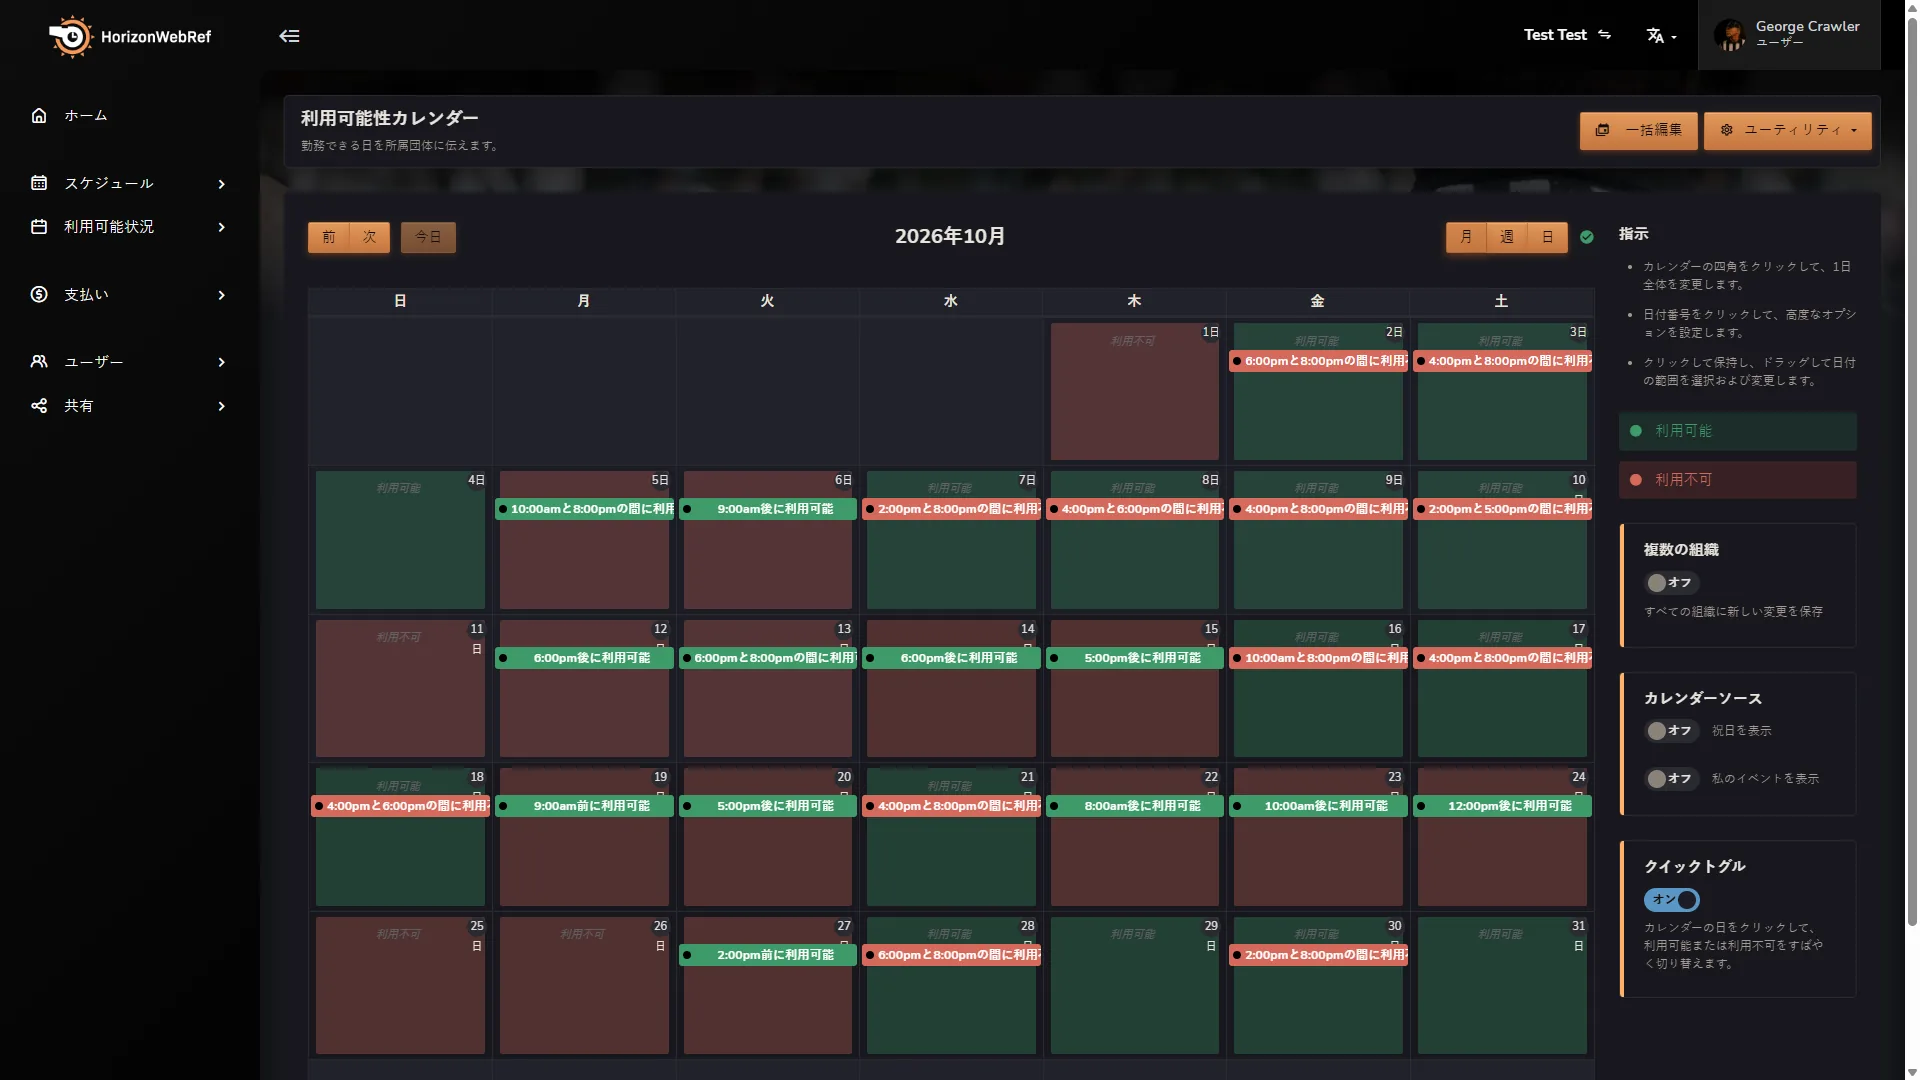Select the 利用可能 green legend swatch

click(1737, 431)
